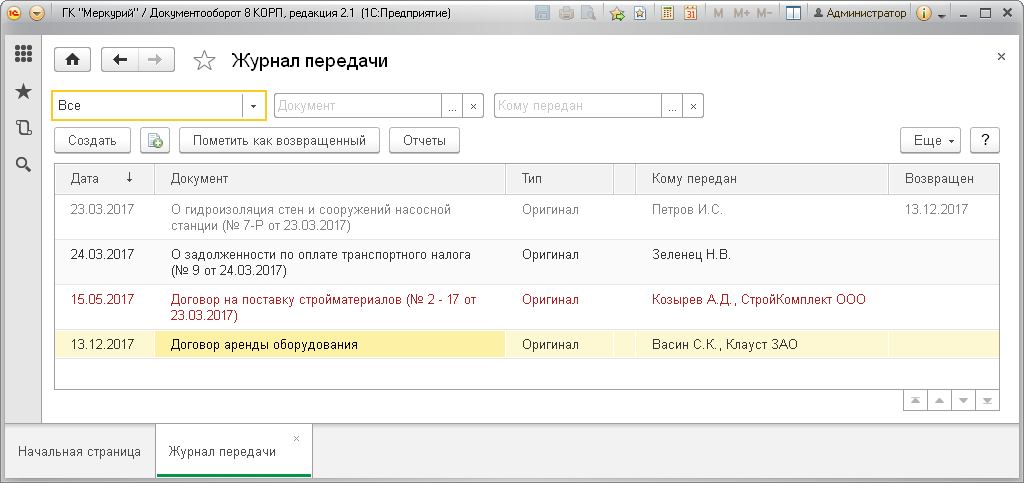The image size is (1024, 483).
Task: Move up one row with the arrow
Action: tap(939, 401)
